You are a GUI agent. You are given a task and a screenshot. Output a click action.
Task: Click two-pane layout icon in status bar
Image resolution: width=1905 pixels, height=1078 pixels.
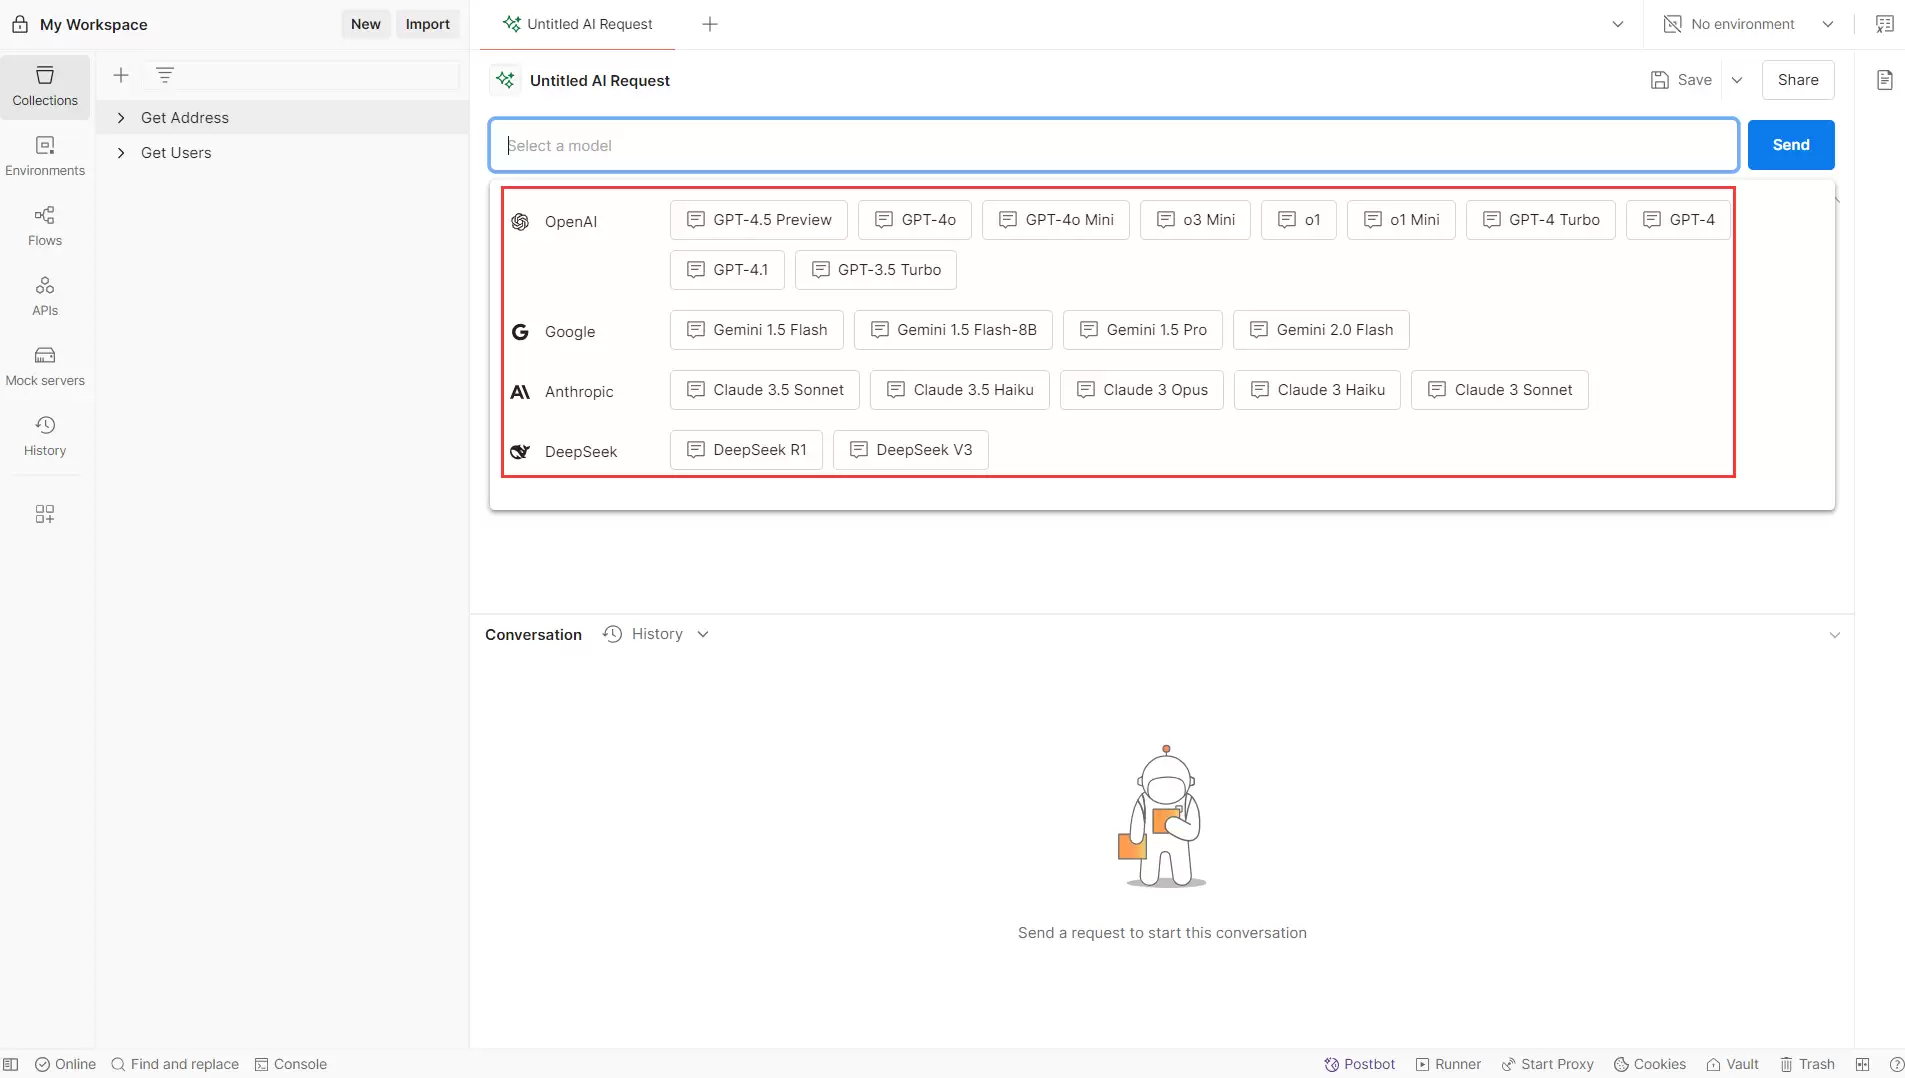tap(1862, 1064)
